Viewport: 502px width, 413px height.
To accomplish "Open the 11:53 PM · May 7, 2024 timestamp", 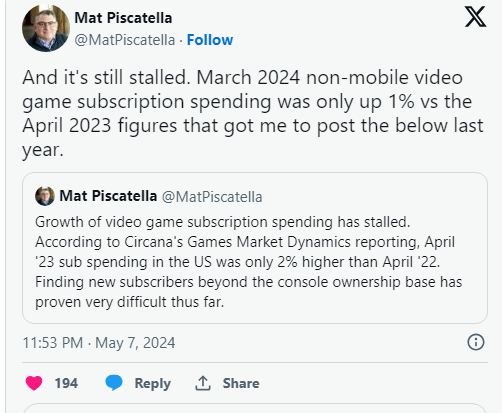I will click(x=99, y=343).
